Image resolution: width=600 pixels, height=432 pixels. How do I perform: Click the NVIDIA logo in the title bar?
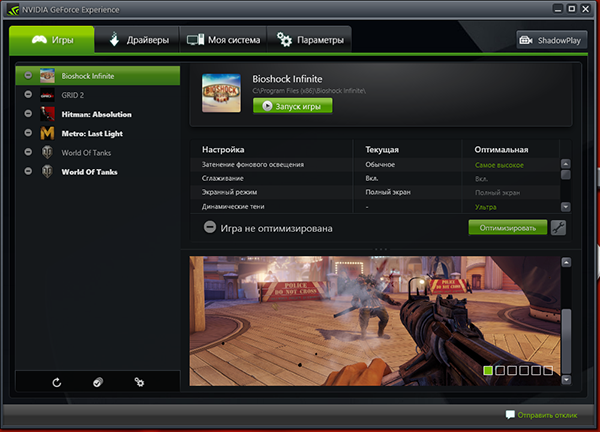click(13, 9)
